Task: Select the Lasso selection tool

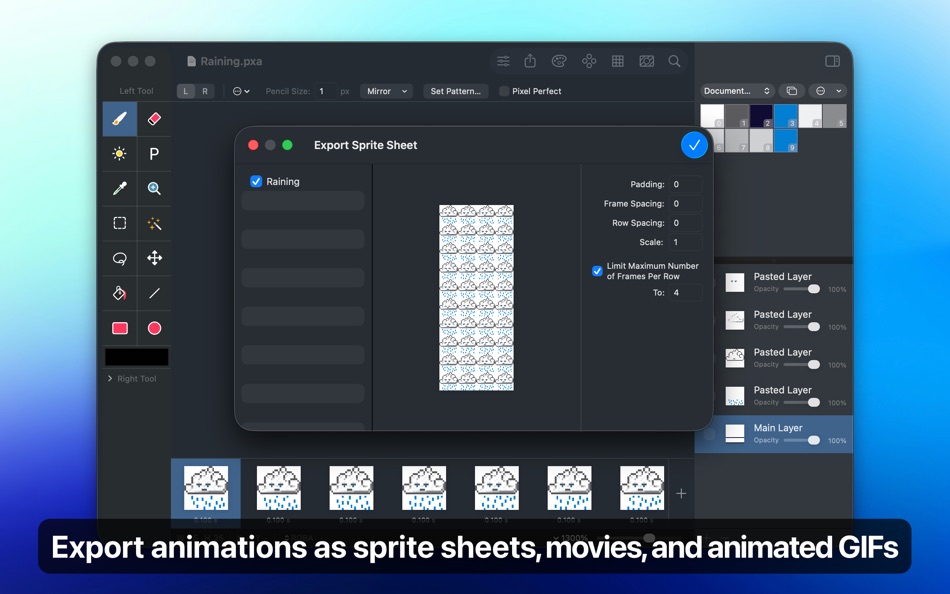Action: point(119,259)
